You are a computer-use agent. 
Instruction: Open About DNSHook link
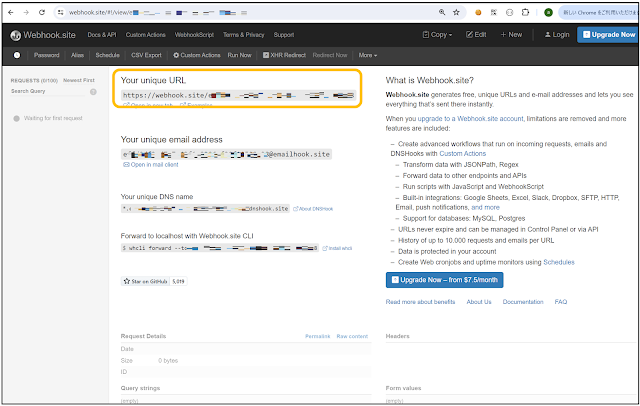pyautogui.click(x=313, y=209)
